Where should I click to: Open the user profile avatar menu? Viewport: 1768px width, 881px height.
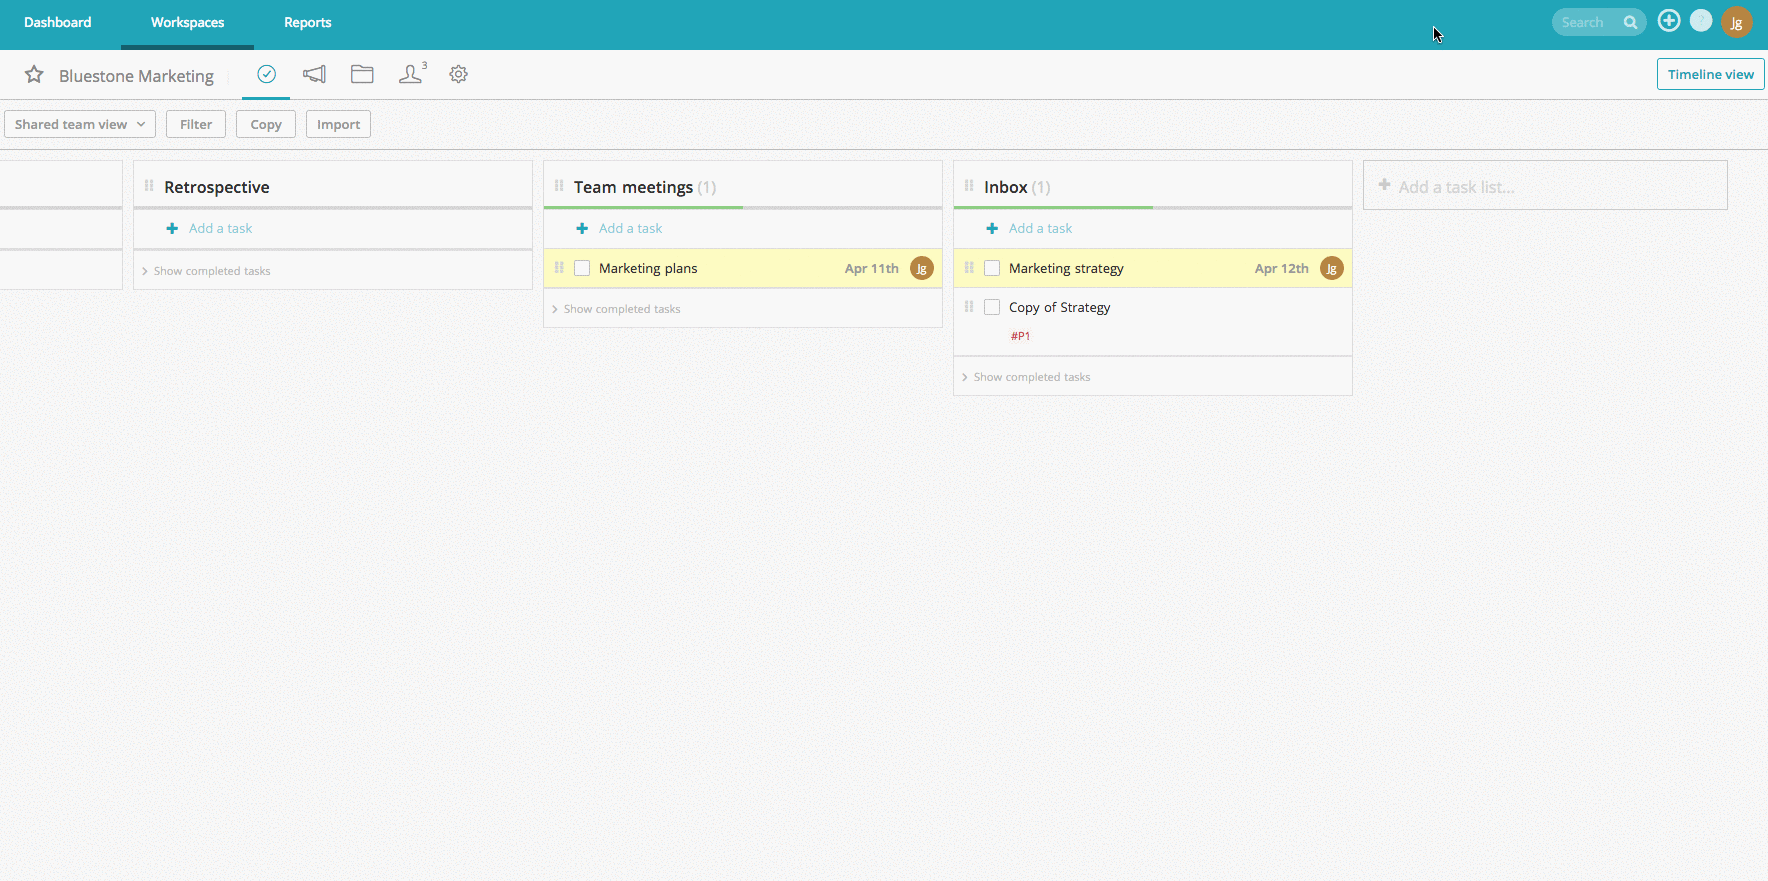1737,22
